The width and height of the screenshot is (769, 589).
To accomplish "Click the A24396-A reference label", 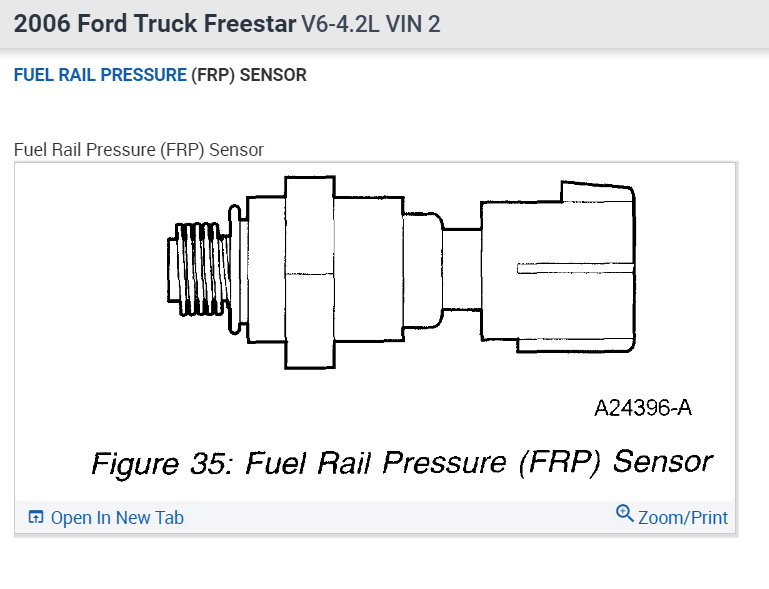I will coord(643,408).
